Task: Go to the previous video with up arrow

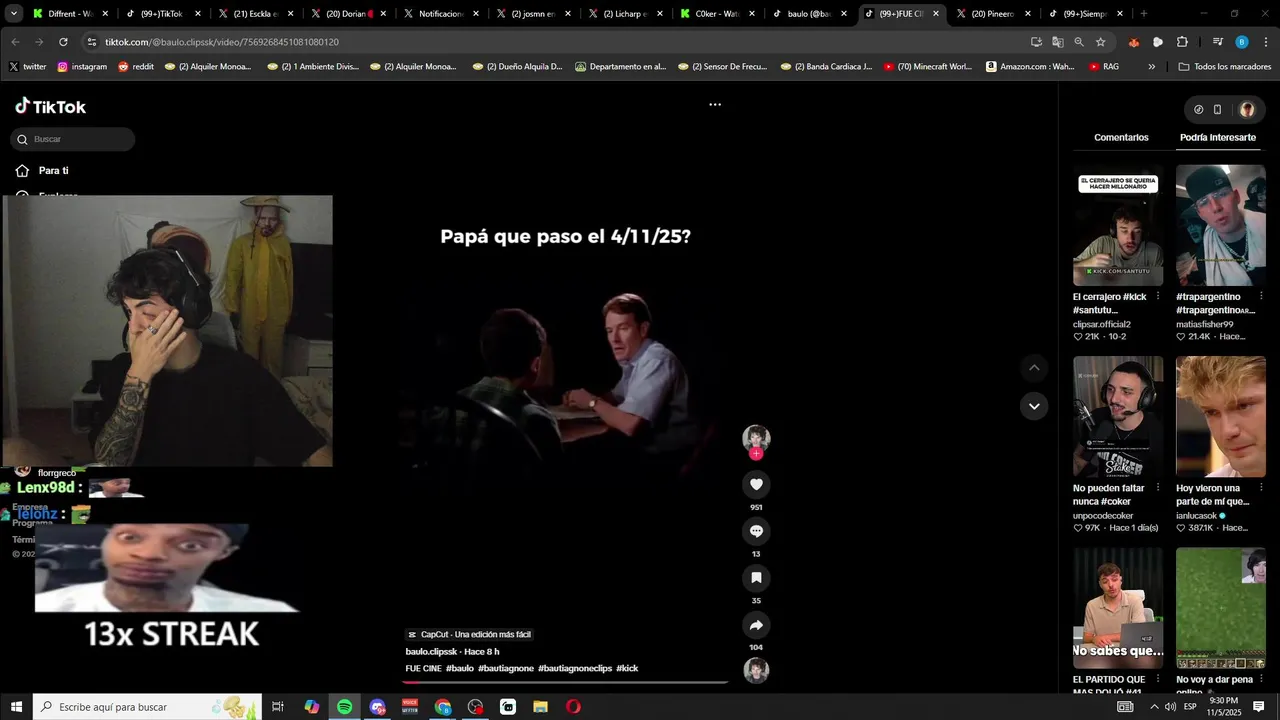Action: pyautogui.click(x=1034, y=368)
